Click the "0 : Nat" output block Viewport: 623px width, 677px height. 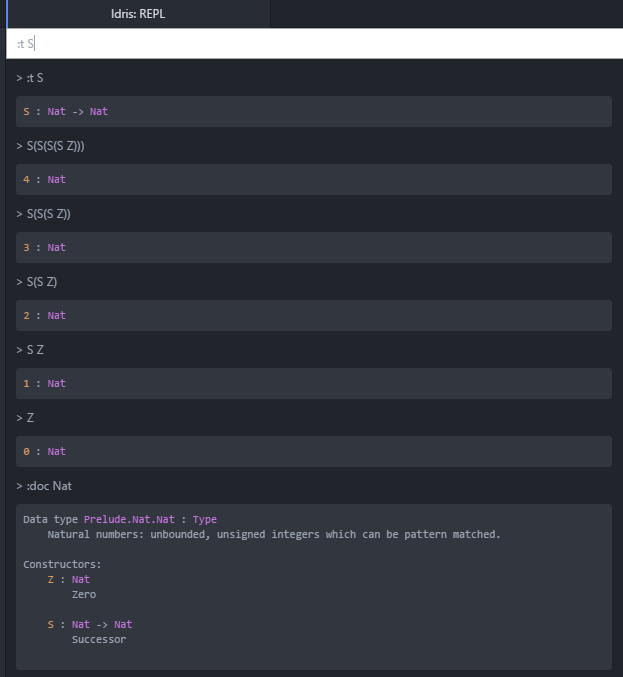tap(313, 451)
